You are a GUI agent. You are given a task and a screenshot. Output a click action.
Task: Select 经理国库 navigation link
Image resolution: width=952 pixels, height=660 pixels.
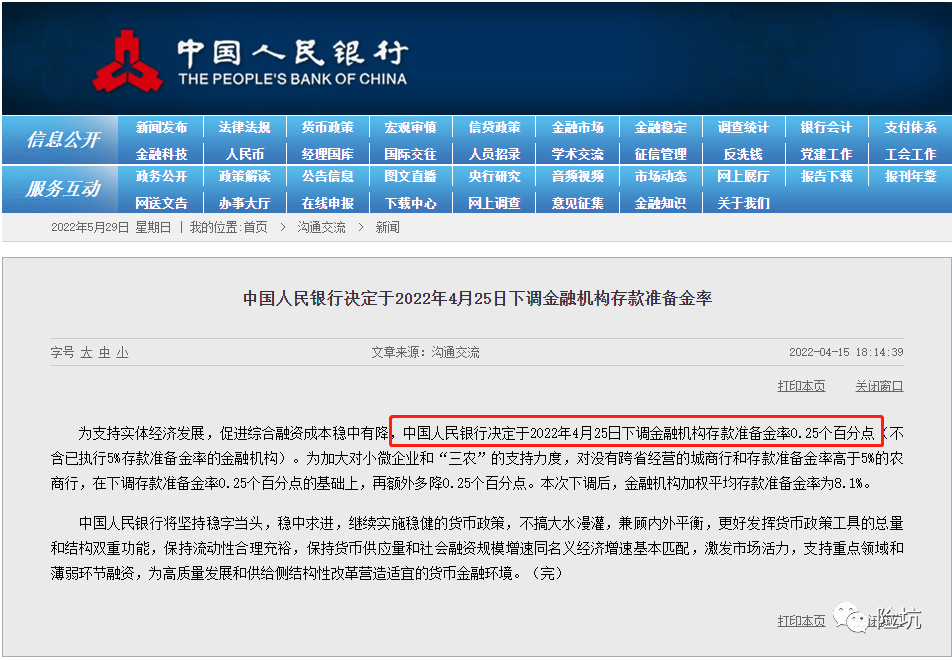tap(328, 154)
